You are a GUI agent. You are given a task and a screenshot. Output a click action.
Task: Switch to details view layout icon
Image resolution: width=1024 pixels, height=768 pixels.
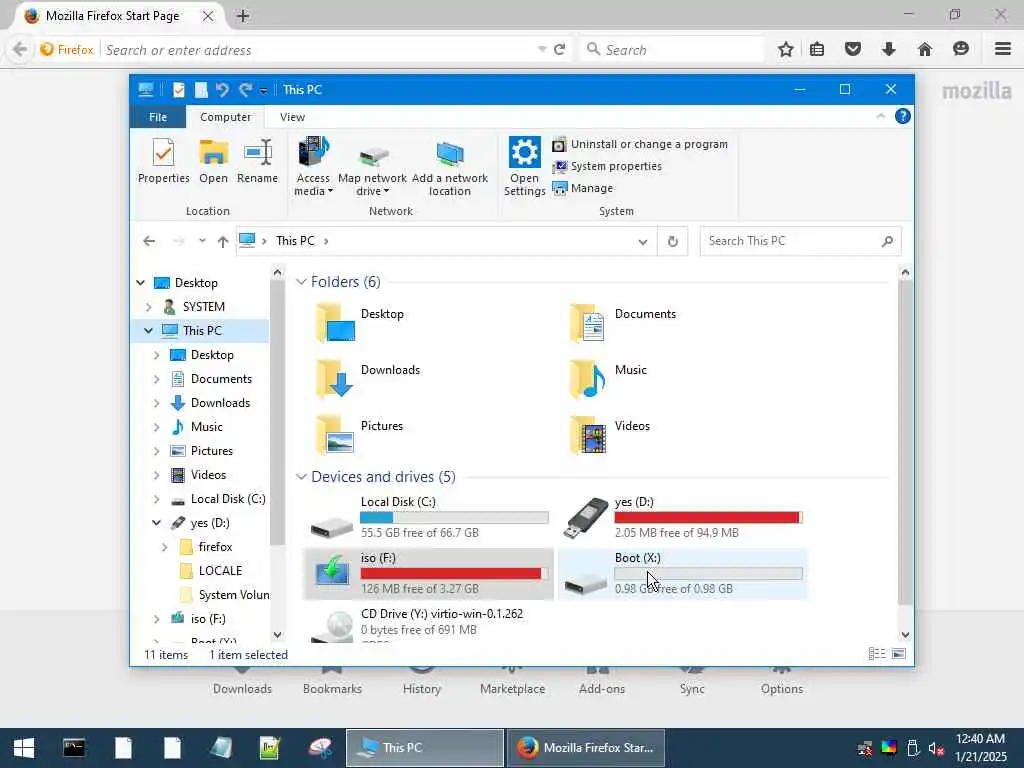pos(876,654)
